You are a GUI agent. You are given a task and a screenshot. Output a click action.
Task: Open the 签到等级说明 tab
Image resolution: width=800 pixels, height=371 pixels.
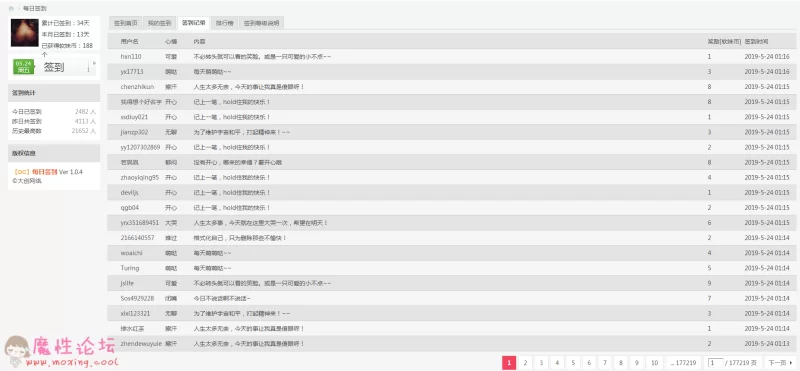(261, 23)
